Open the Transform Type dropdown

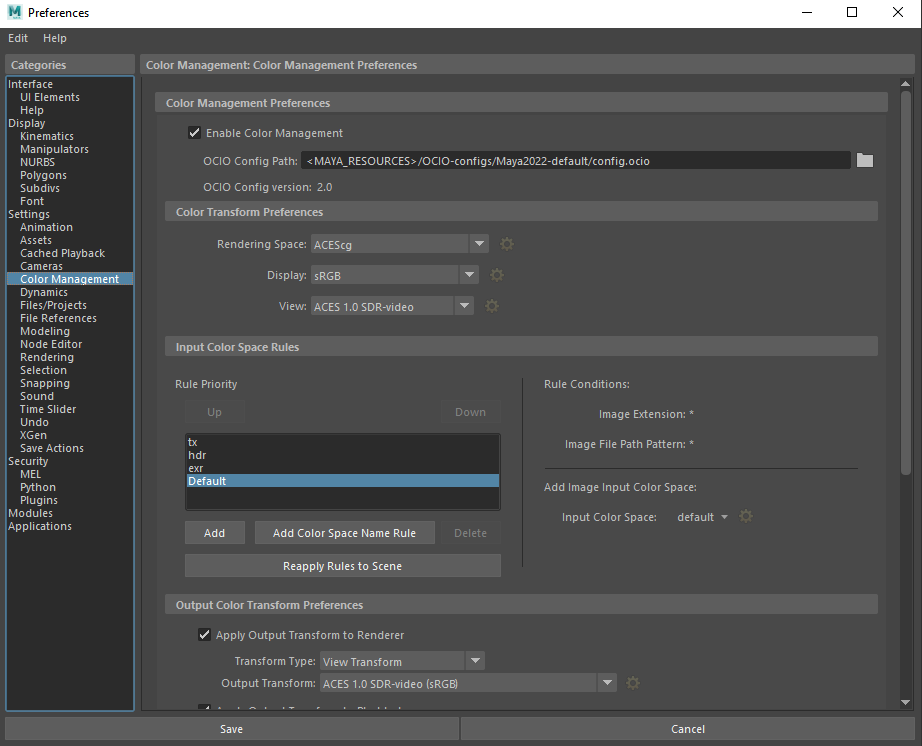coord(475,660)
